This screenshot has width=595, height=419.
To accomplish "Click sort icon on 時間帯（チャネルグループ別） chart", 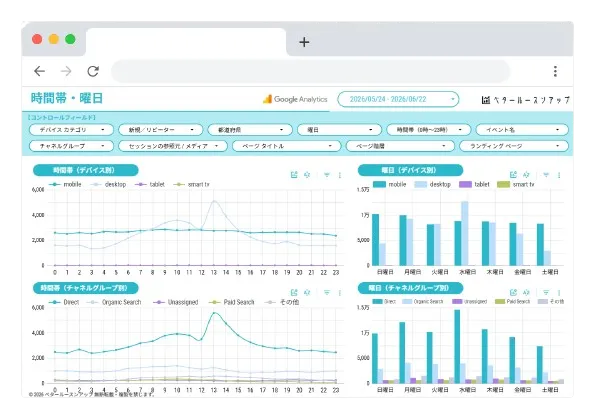I will pos(307,292).
